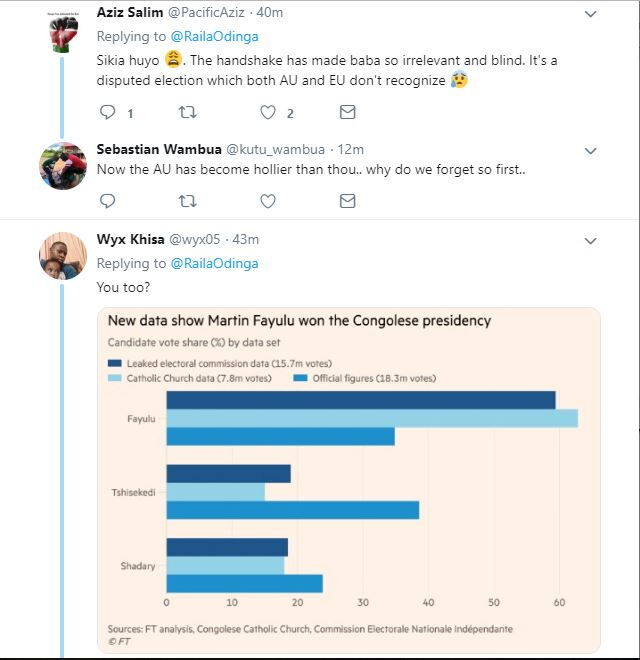
Task: Send Aziz Salim's tweet via direct message
Action: click(x=347, y=112)
